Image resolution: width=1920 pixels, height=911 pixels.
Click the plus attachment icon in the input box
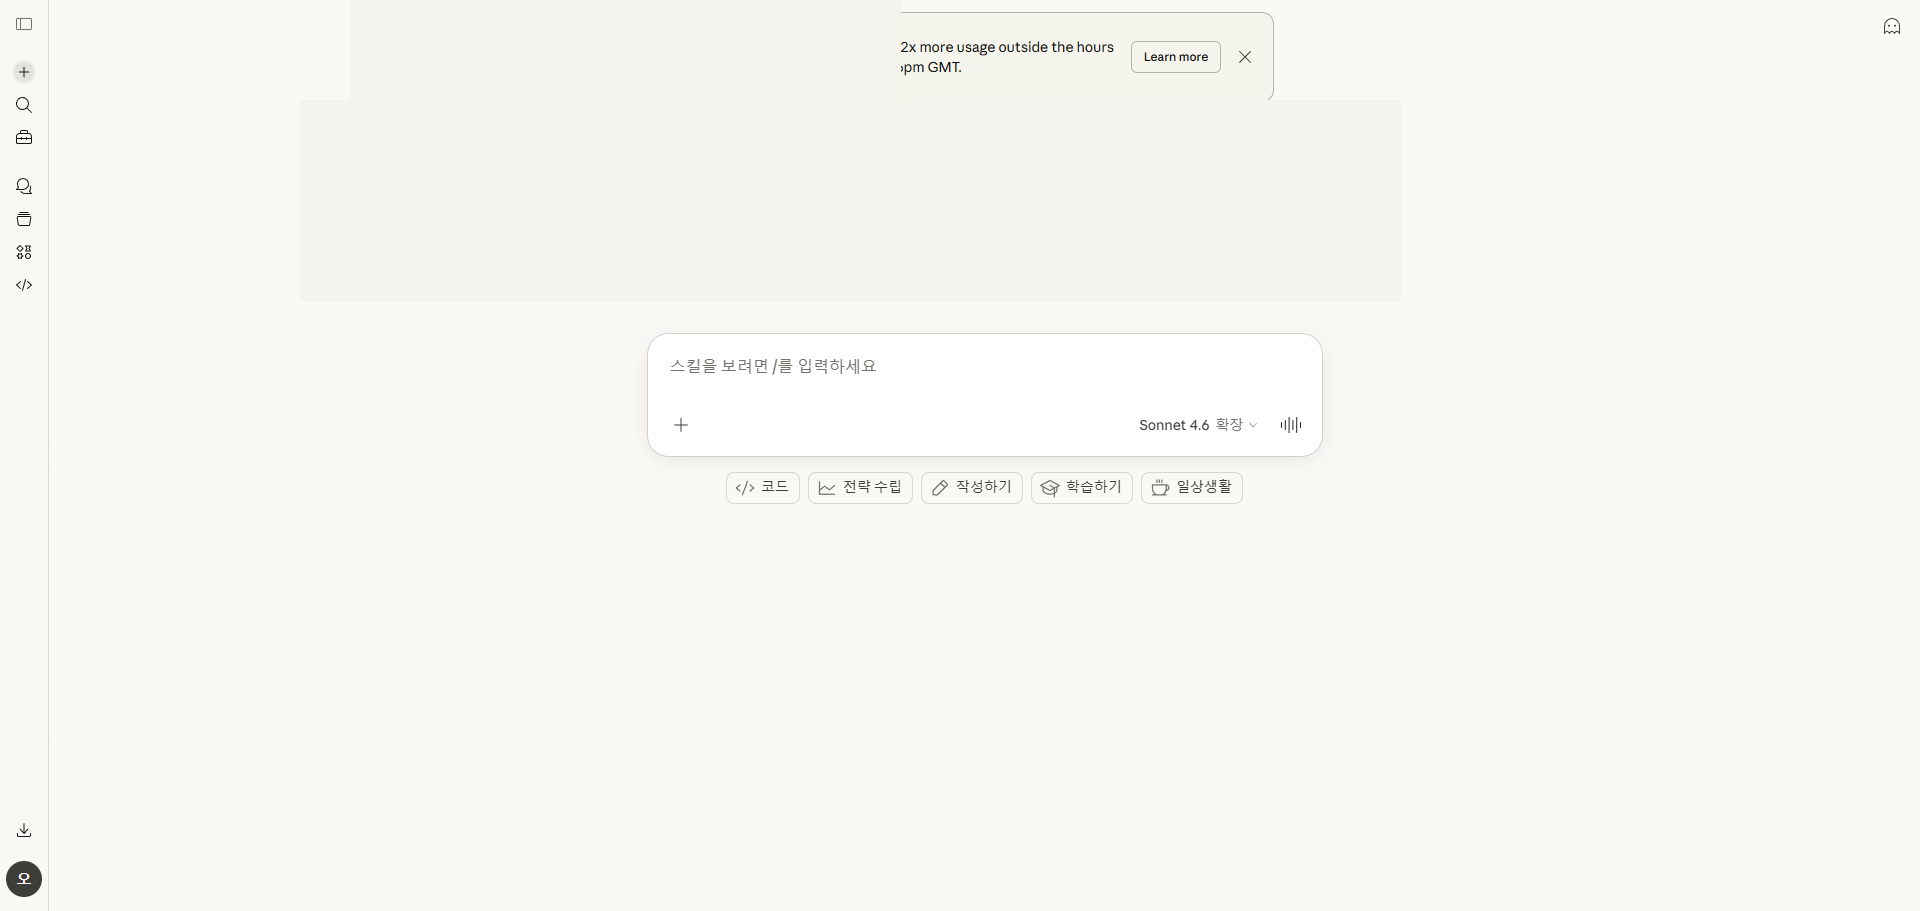point(680,425)
